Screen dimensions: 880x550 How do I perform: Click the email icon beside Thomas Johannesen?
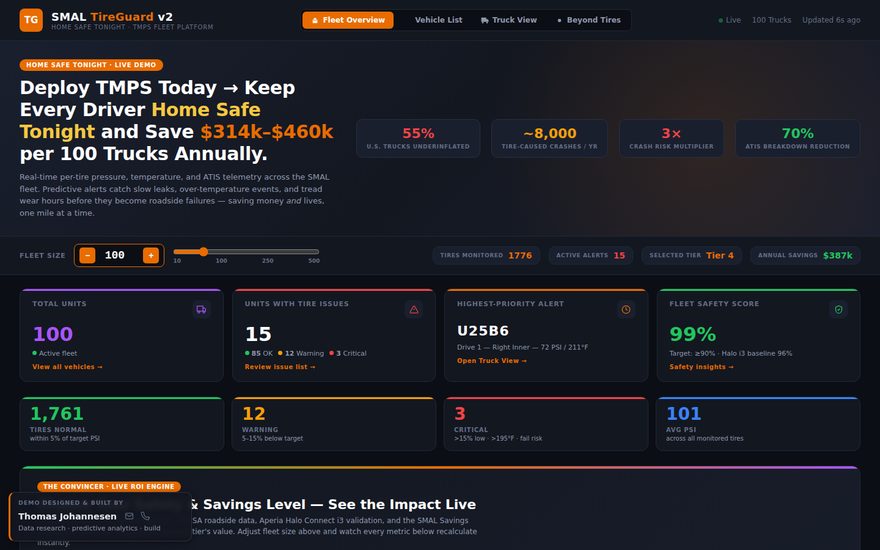[x=129, y=516]
